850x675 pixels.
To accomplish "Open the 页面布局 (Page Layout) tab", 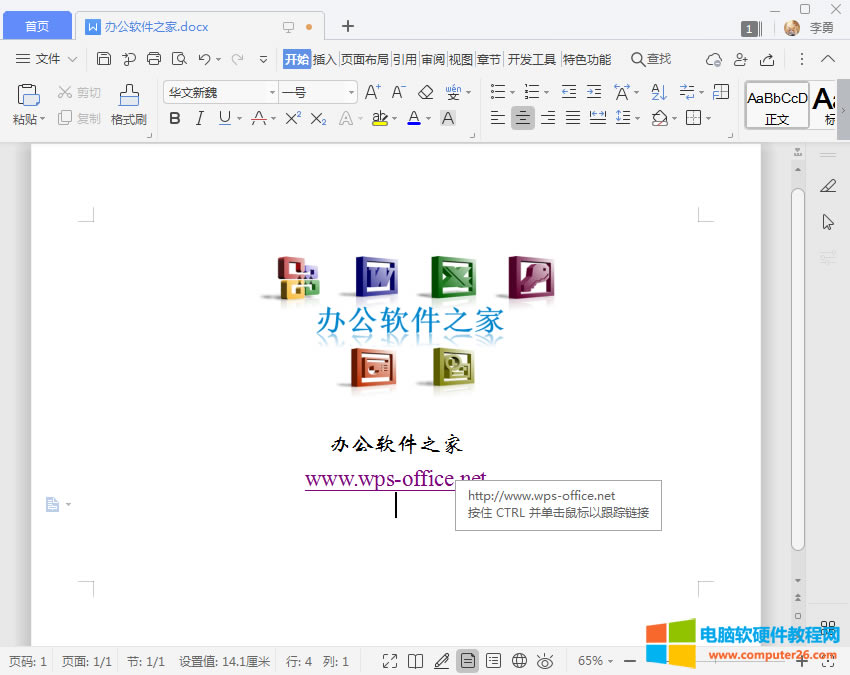I will point(364,59).
